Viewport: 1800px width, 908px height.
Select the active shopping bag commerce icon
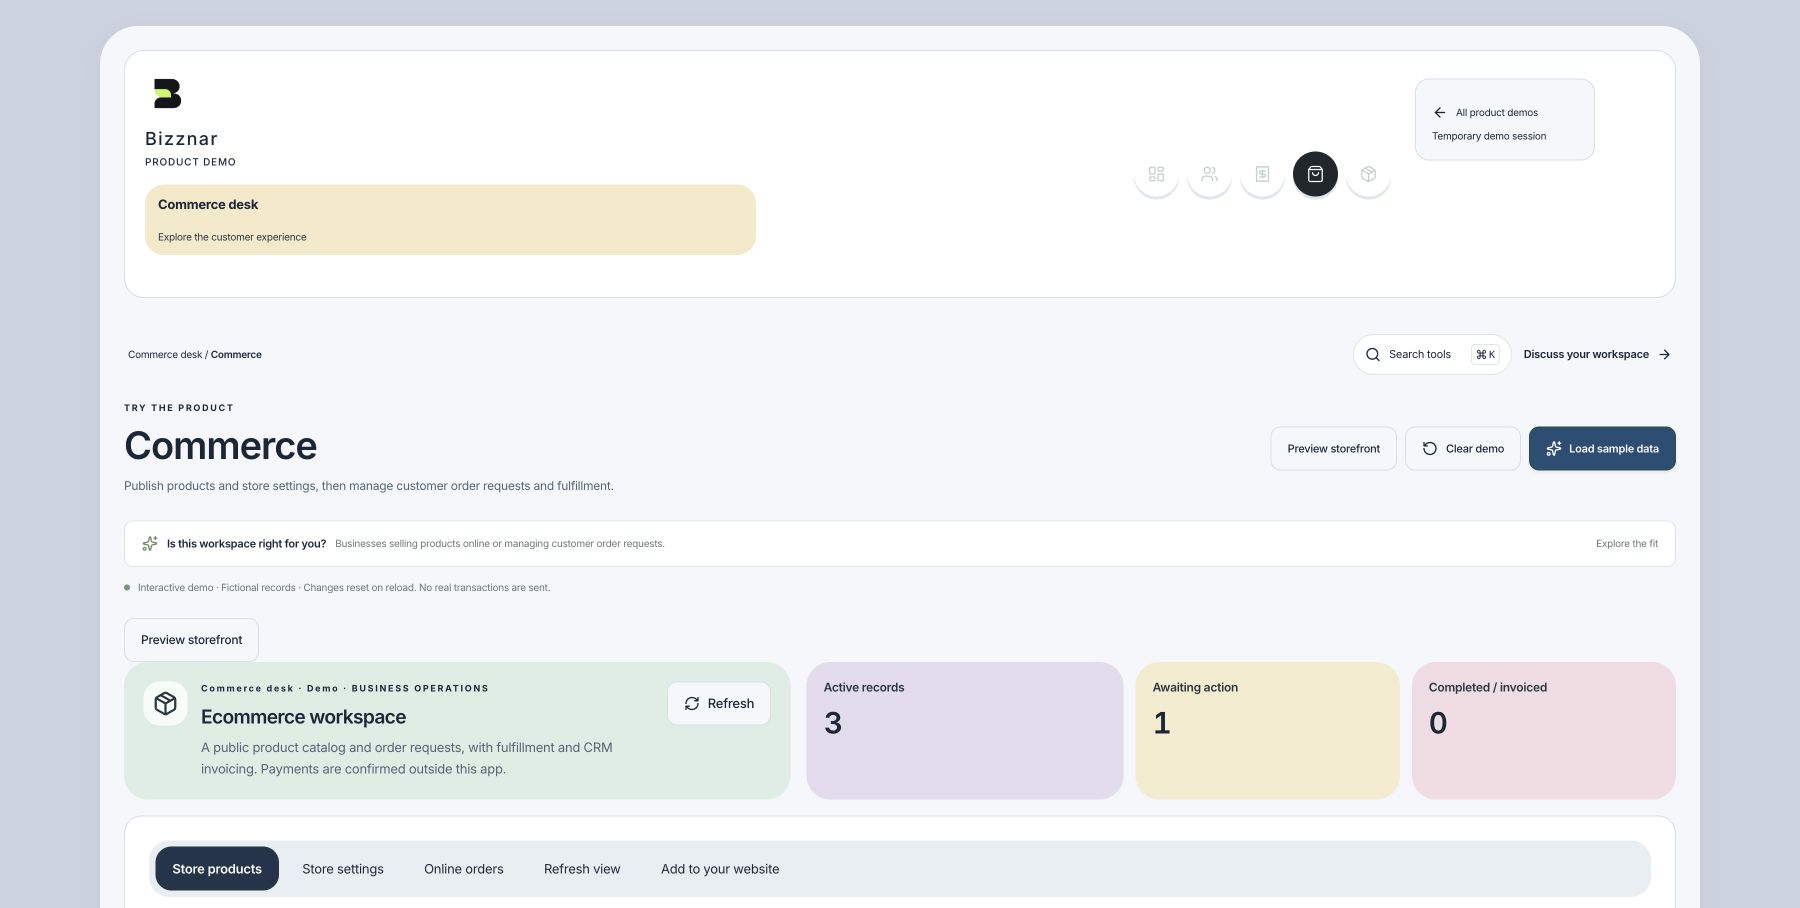pyautogui.click(x=1315, y=174)
